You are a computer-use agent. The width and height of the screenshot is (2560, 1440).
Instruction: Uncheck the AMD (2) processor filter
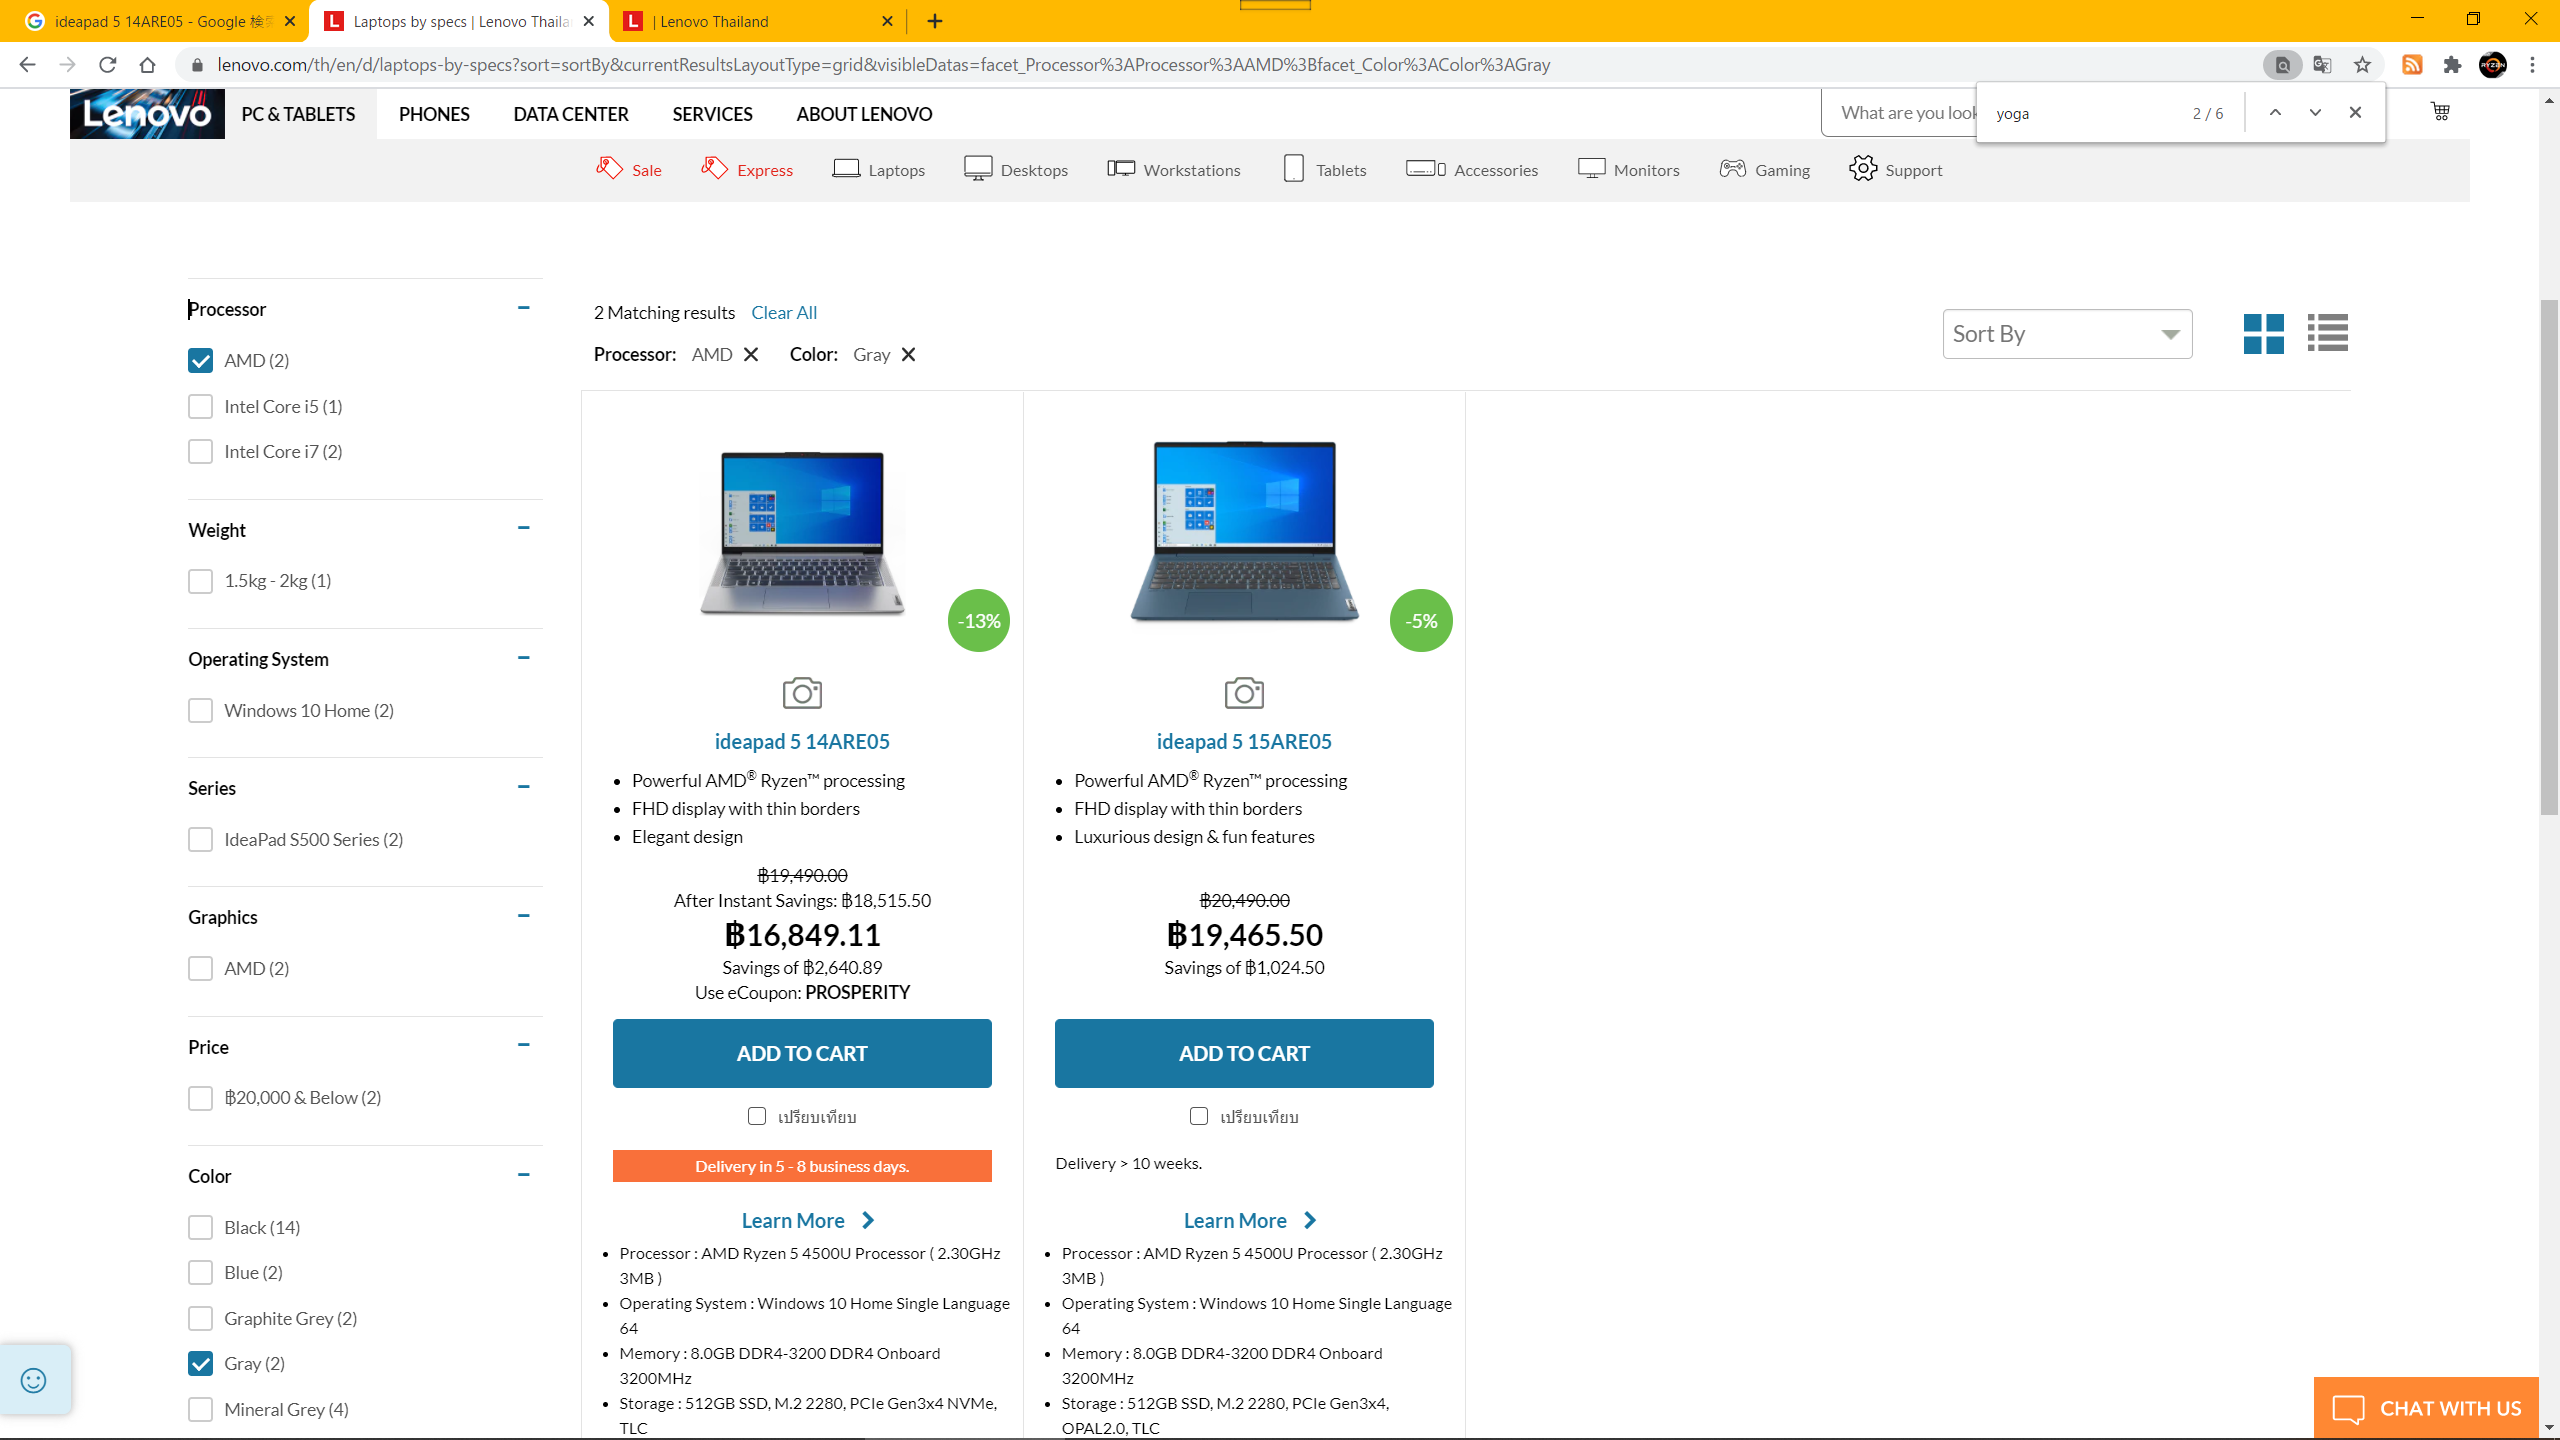point(200,360)
